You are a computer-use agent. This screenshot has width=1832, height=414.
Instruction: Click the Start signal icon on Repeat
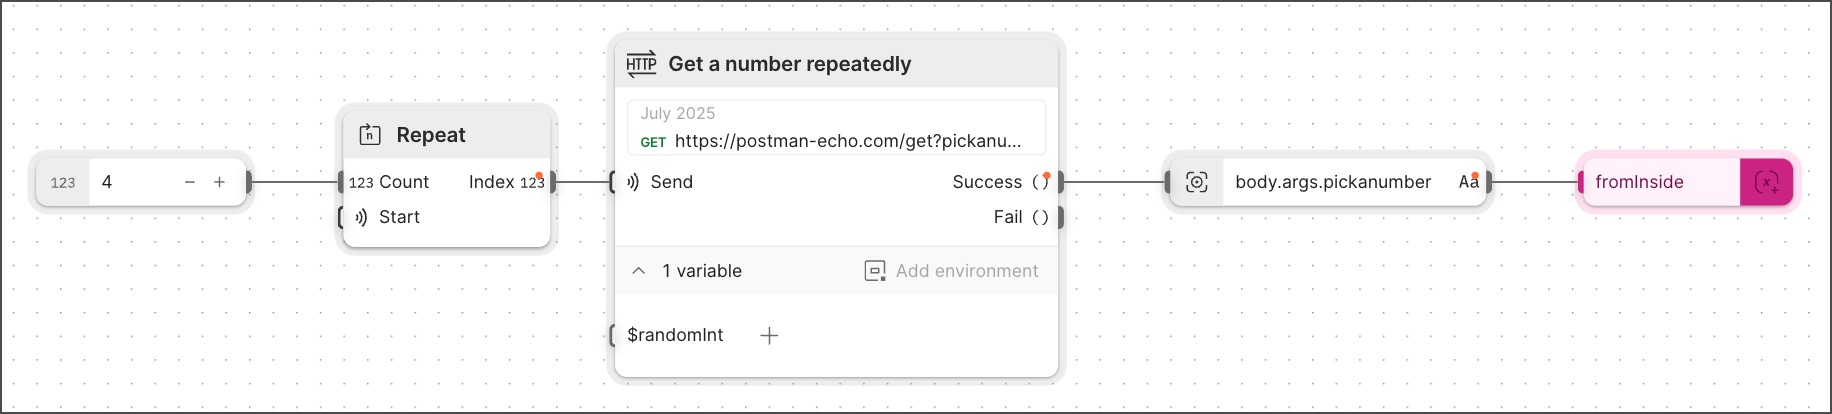pos(361,217)
